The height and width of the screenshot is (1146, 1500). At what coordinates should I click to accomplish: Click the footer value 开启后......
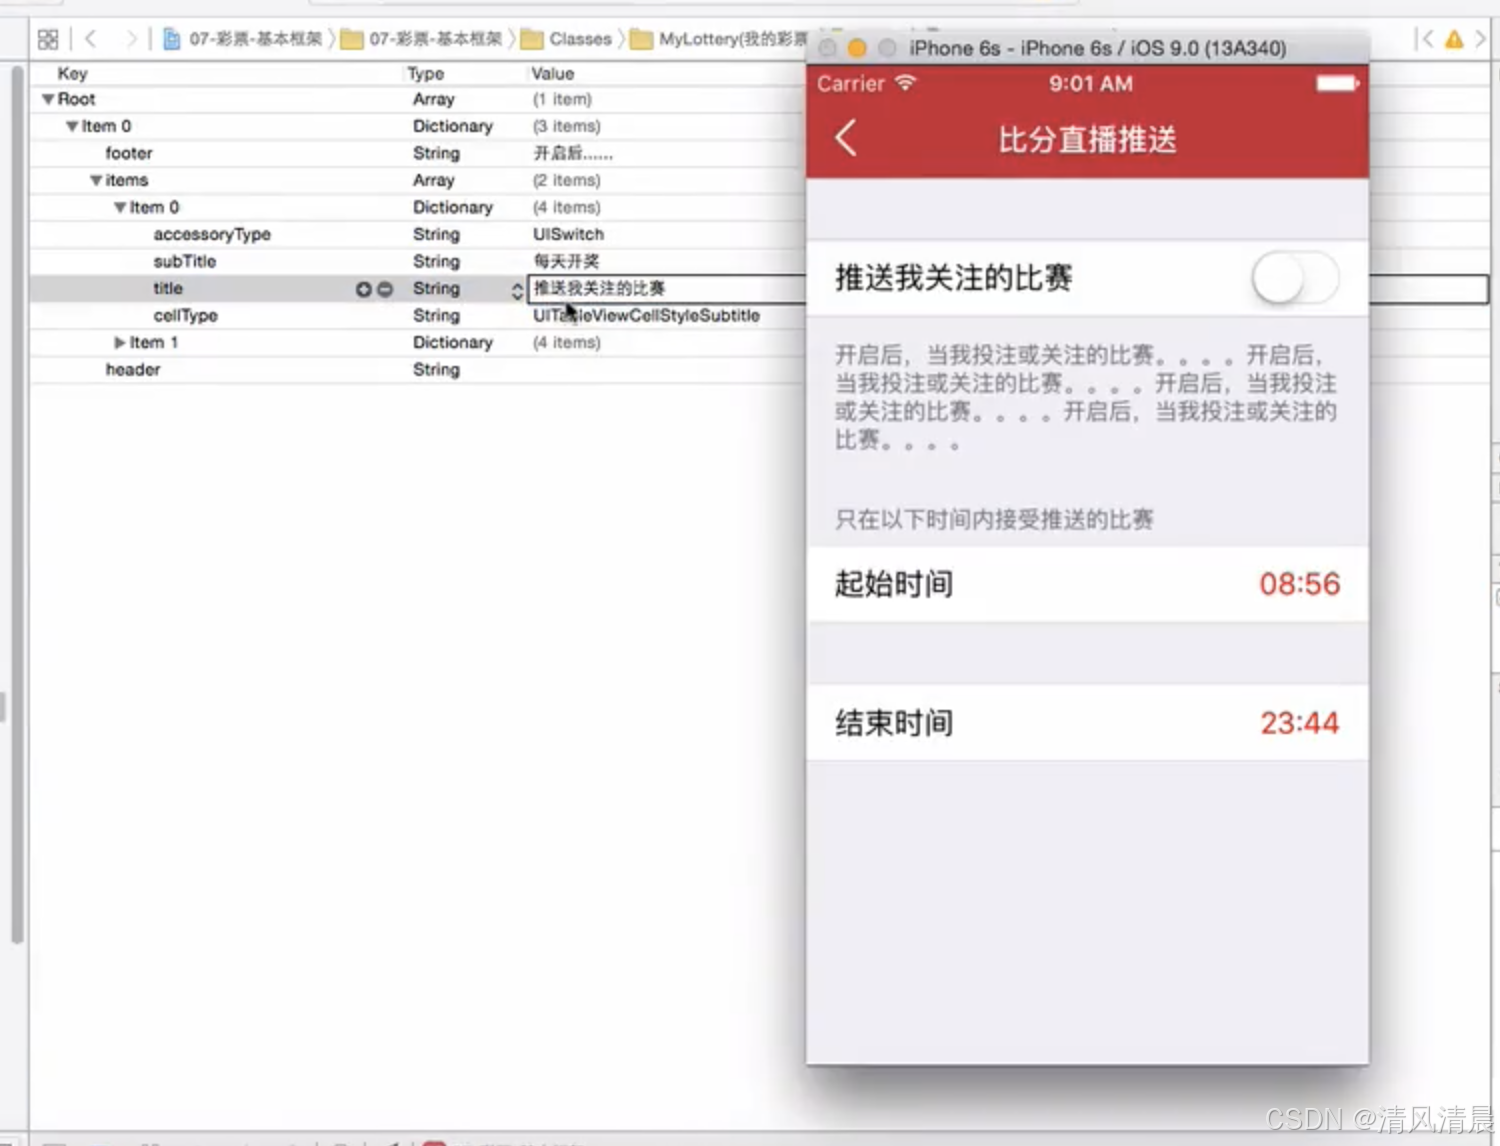[572, 153]
